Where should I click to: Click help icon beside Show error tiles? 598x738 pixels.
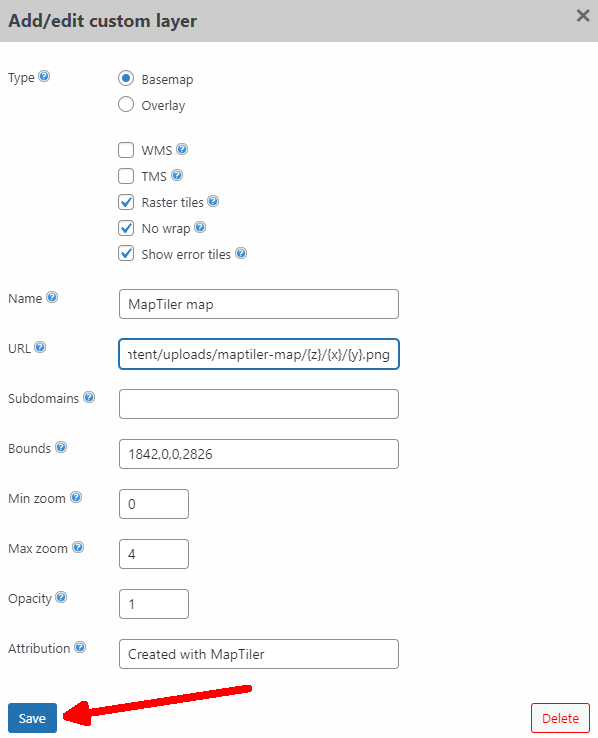(x=241, y=253)
